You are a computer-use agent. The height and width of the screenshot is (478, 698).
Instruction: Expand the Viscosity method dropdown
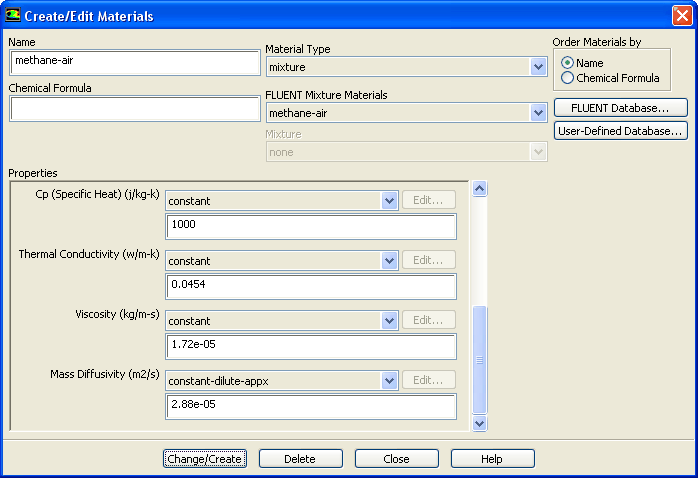click(390, 321)
